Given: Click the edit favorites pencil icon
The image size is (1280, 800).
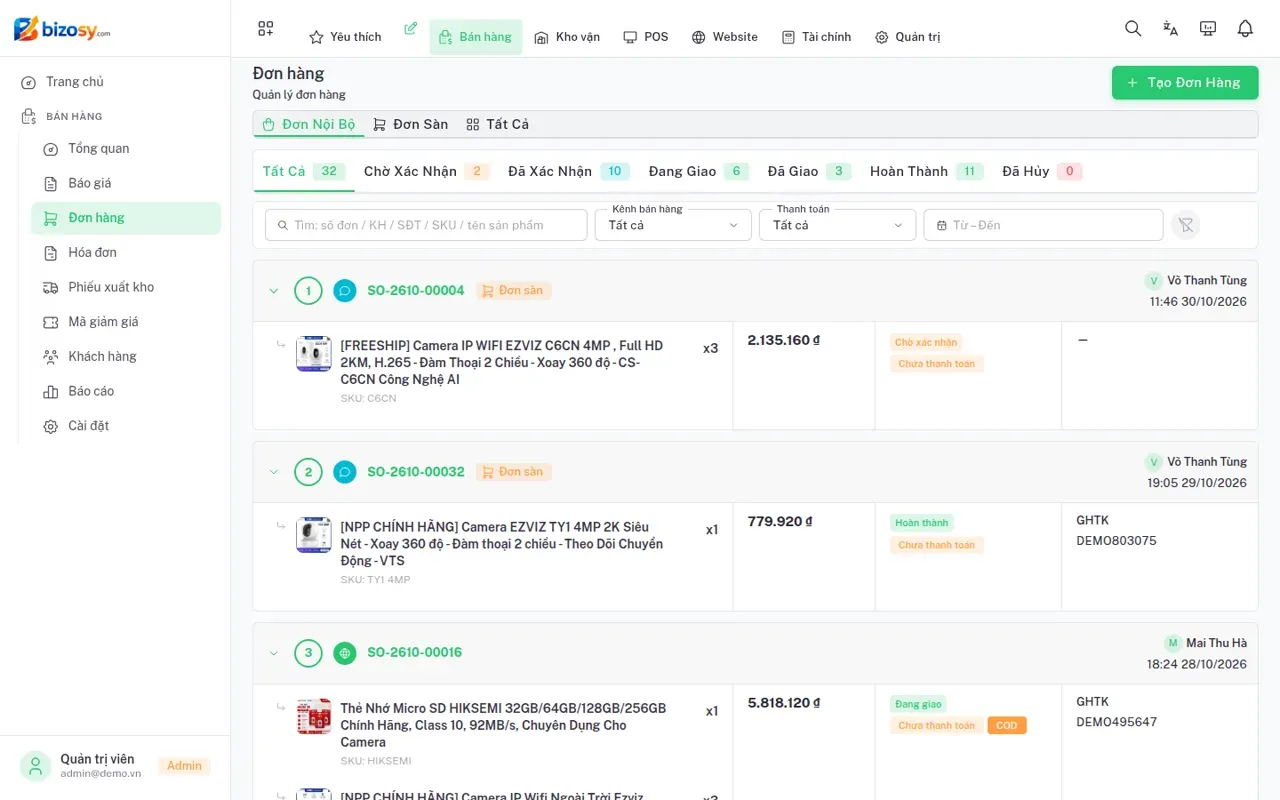Looking at the screenshot, I should 410,28.
